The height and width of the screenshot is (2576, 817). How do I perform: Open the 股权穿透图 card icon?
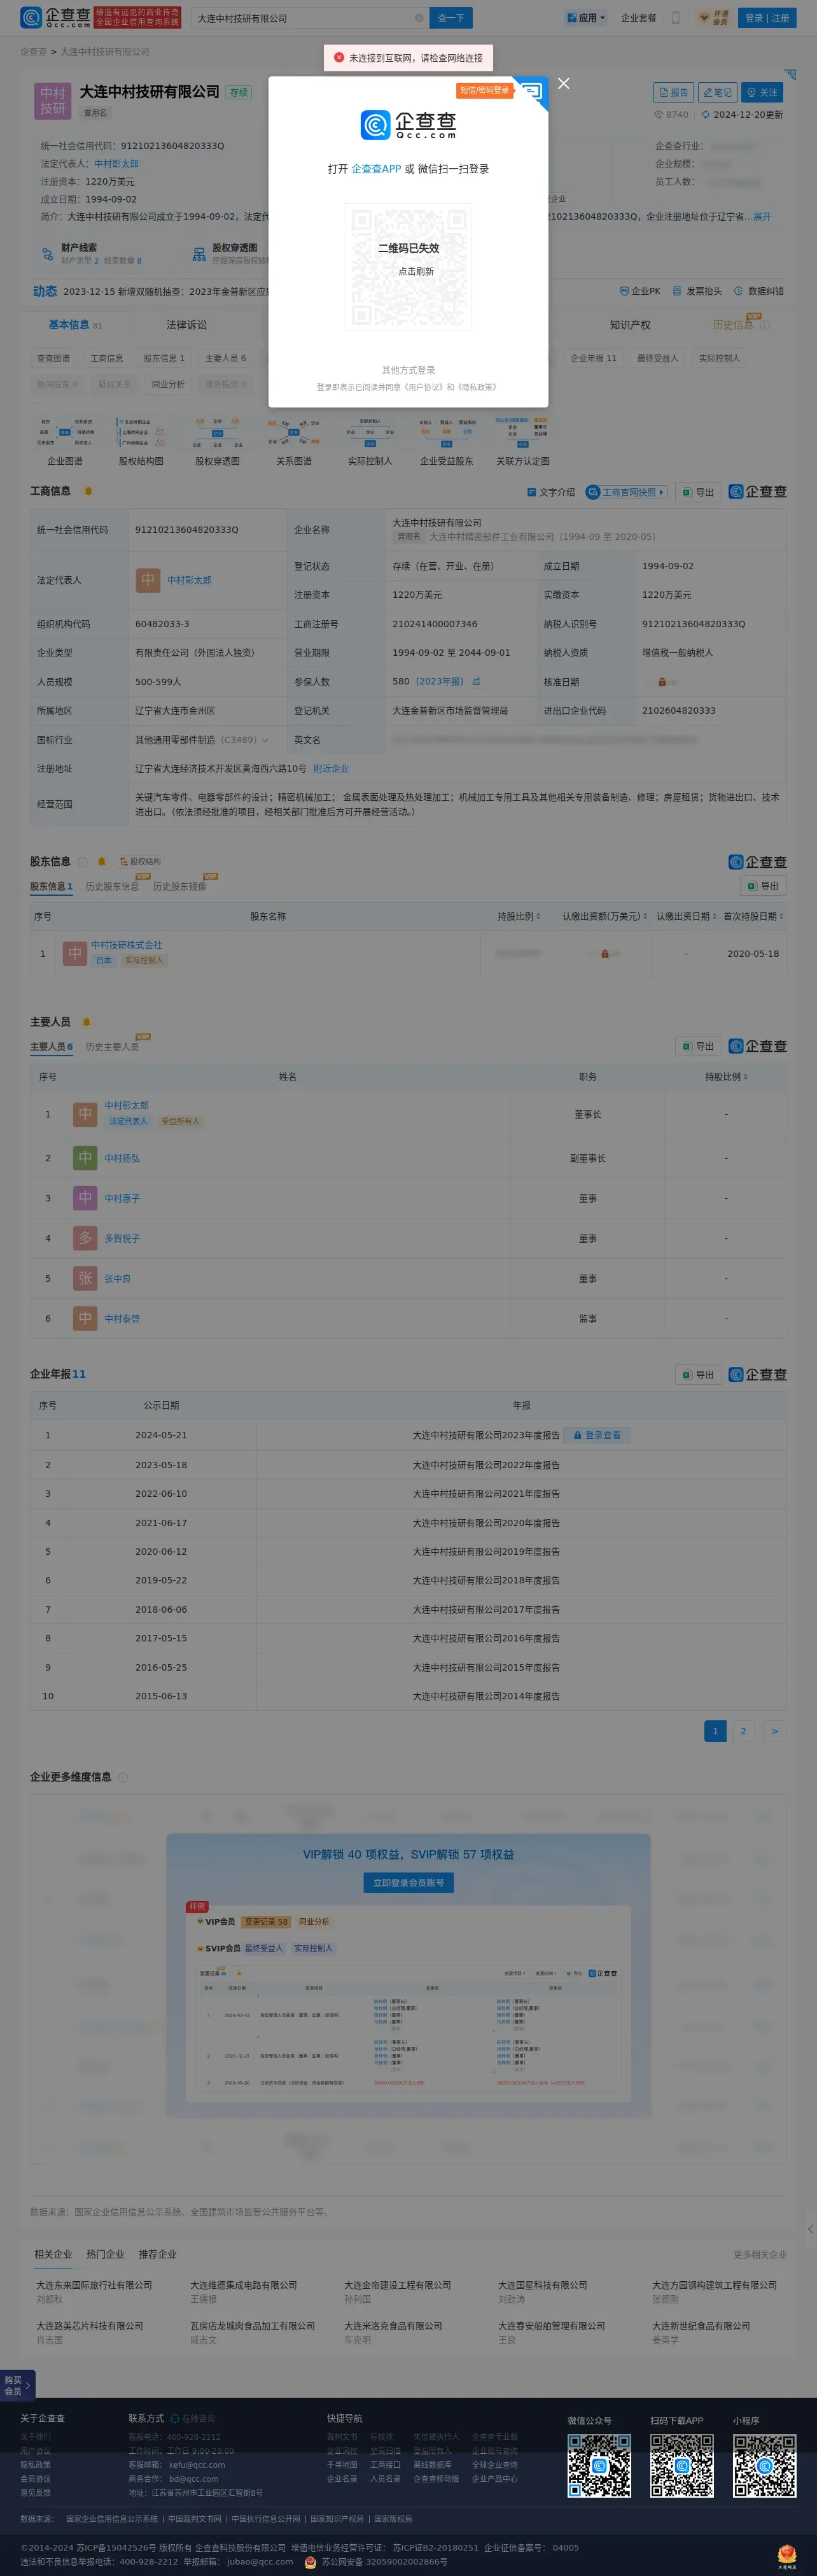point(199,254)
